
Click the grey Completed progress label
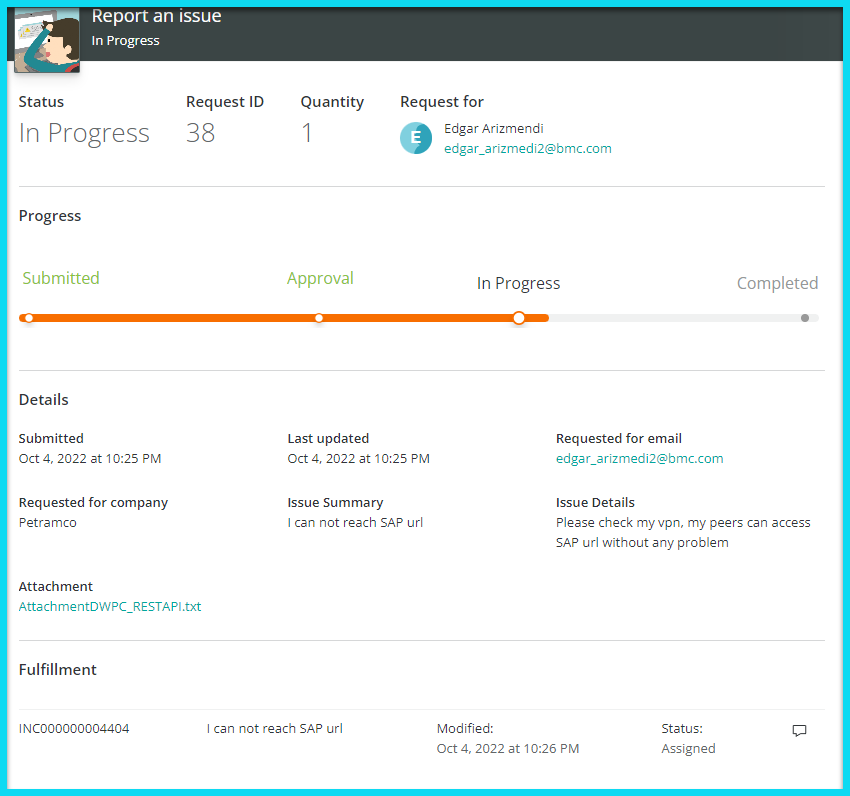point(777,284)
